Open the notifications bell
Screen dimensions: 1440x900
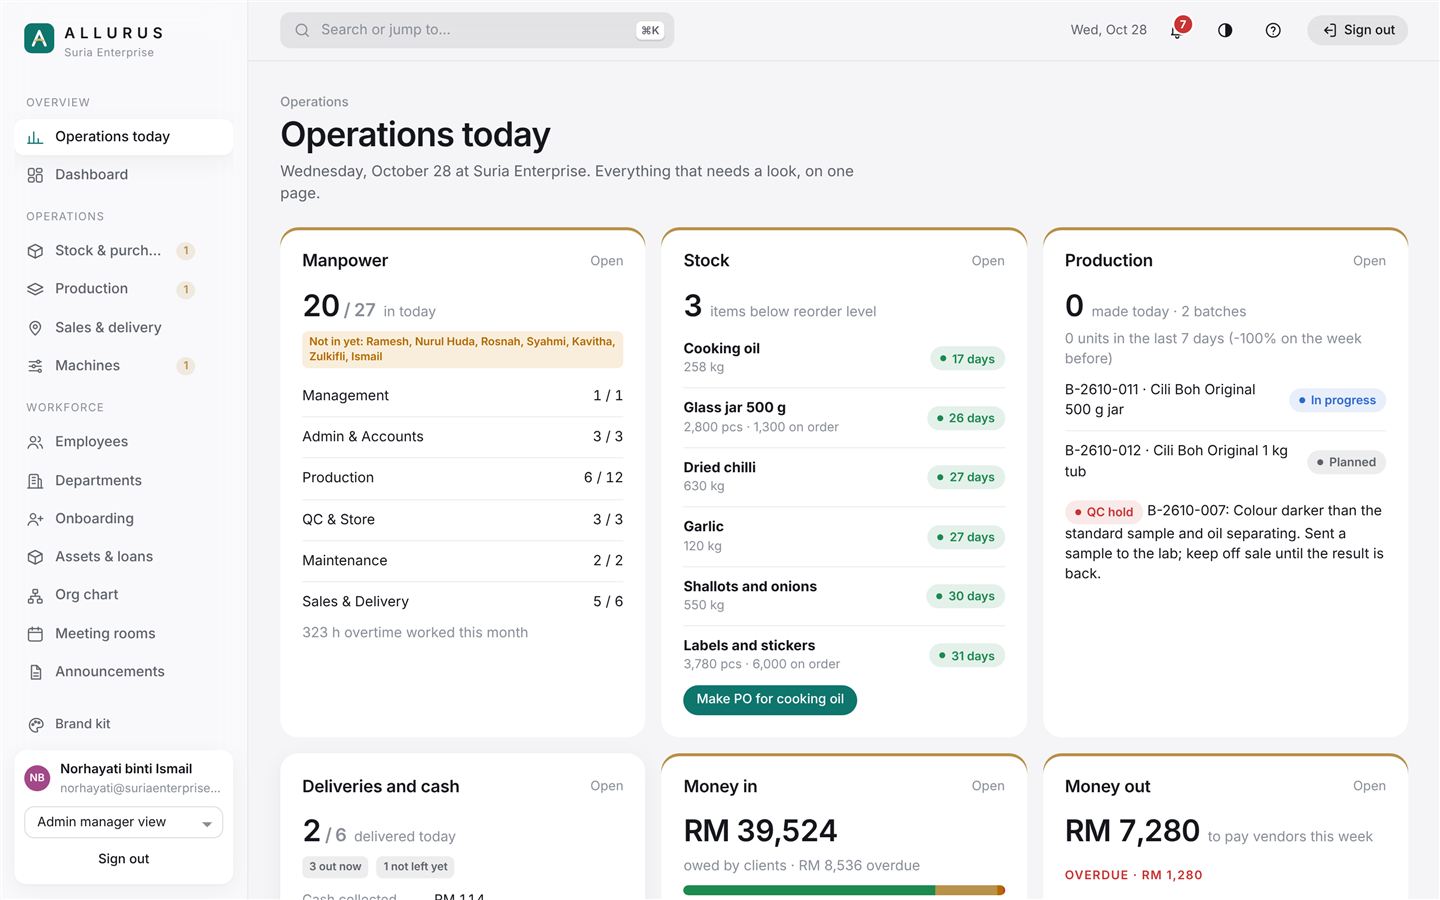click(1177, 30)
